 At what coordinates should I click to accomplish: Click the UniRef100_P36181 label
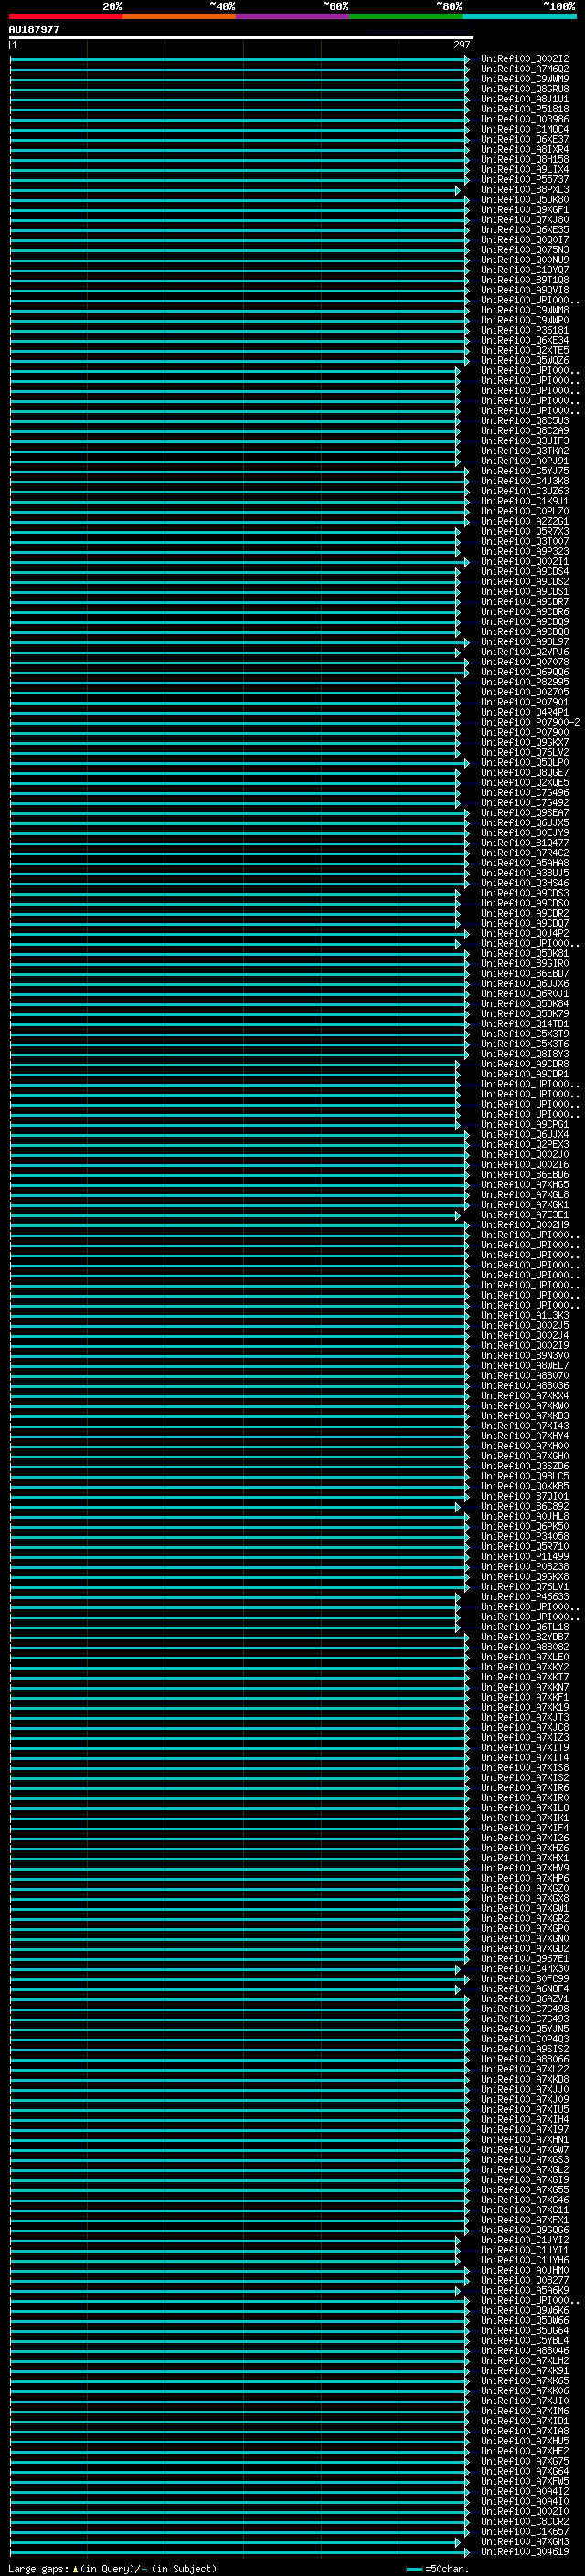pyautogui.click(x=524, y=330)
